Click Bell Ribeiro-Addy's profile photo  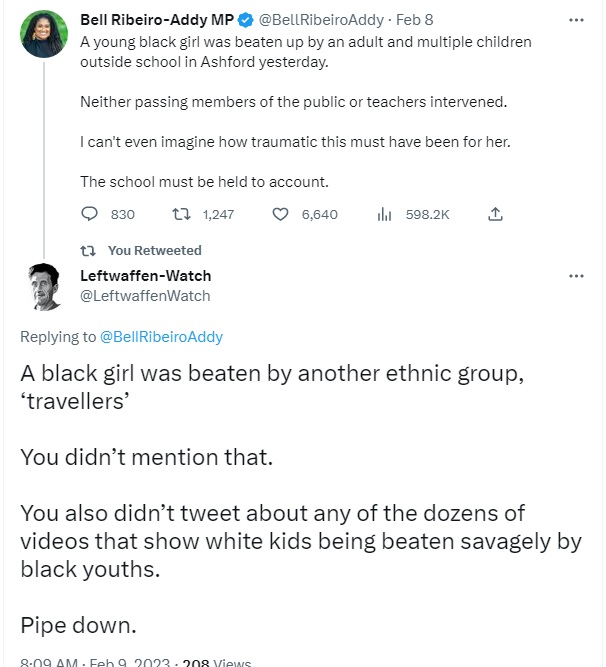point(43,34)
